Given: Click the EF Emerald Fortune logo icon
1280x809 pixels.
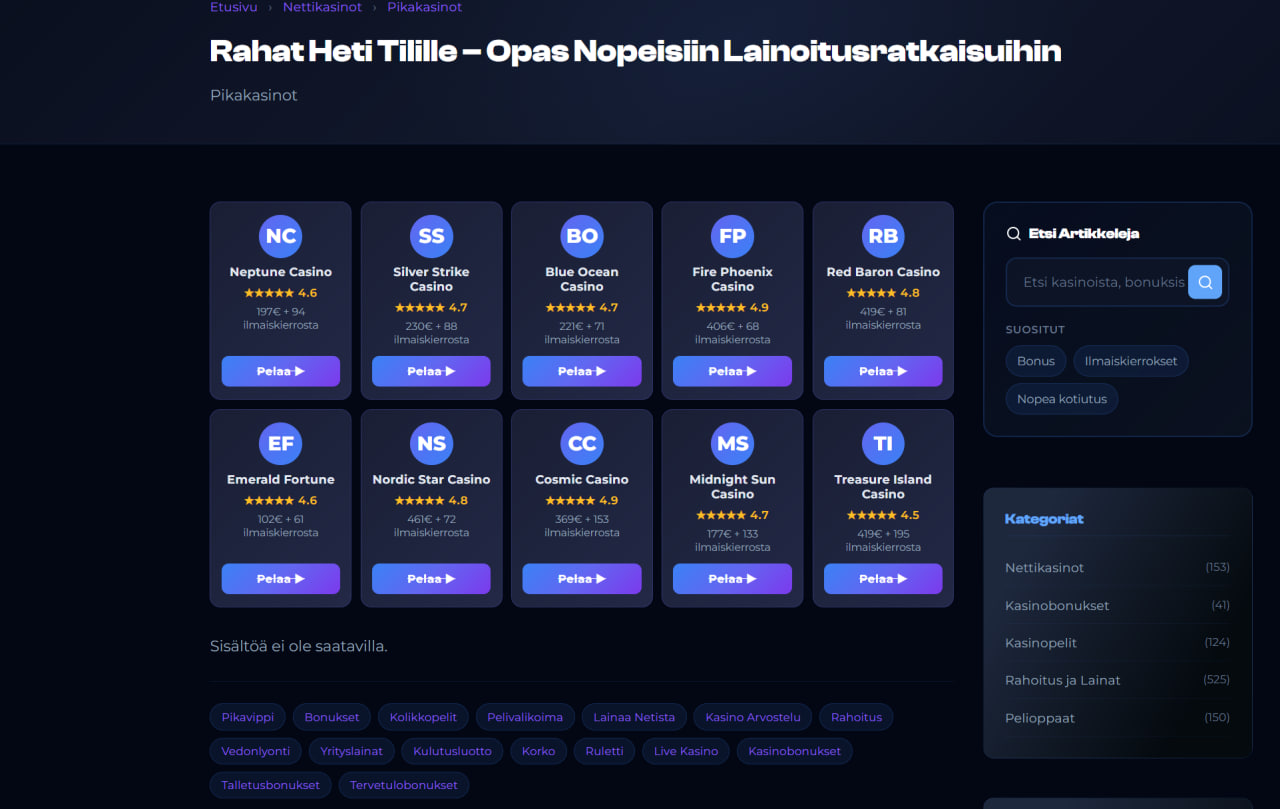Looking at the screenshot, I should 280,444.
